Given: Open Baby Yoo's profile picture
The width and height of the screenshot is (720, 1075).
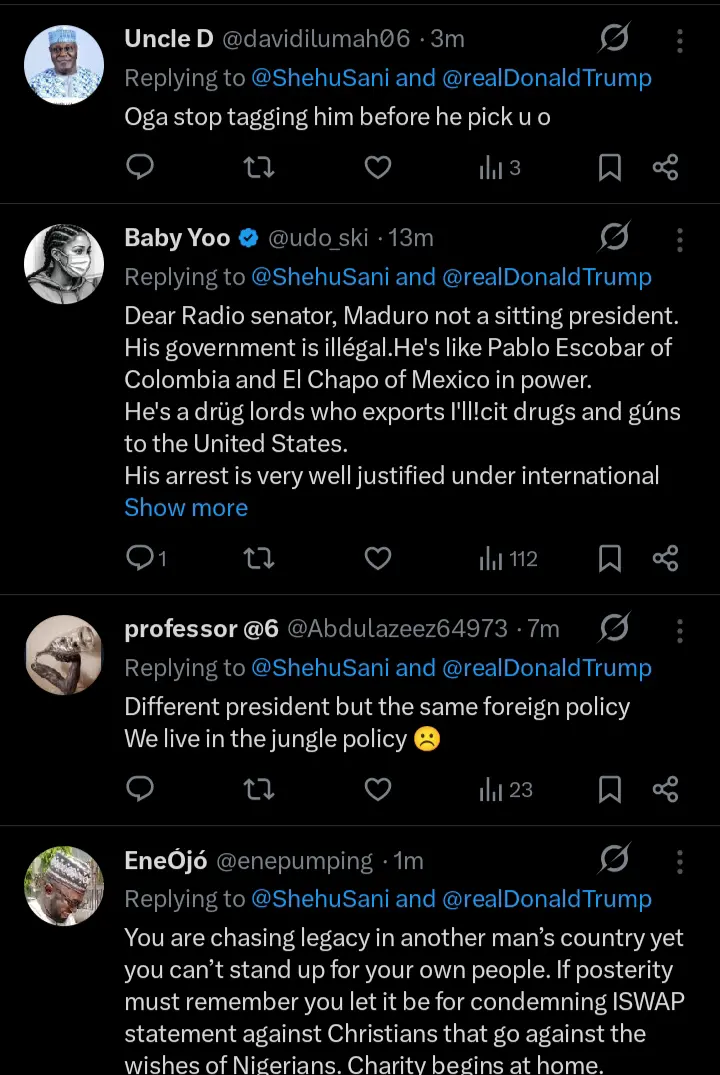Looking at the screenshot, I should click(64, 264).
